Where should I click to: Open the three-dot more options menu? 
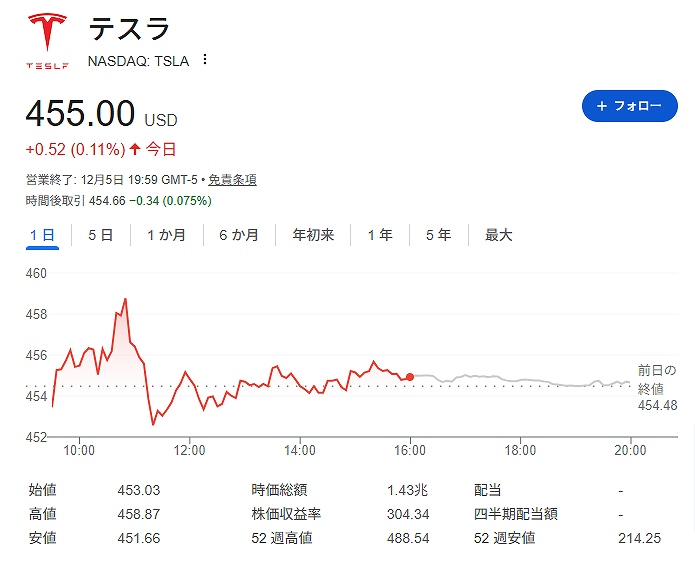[x=205, y=60]
